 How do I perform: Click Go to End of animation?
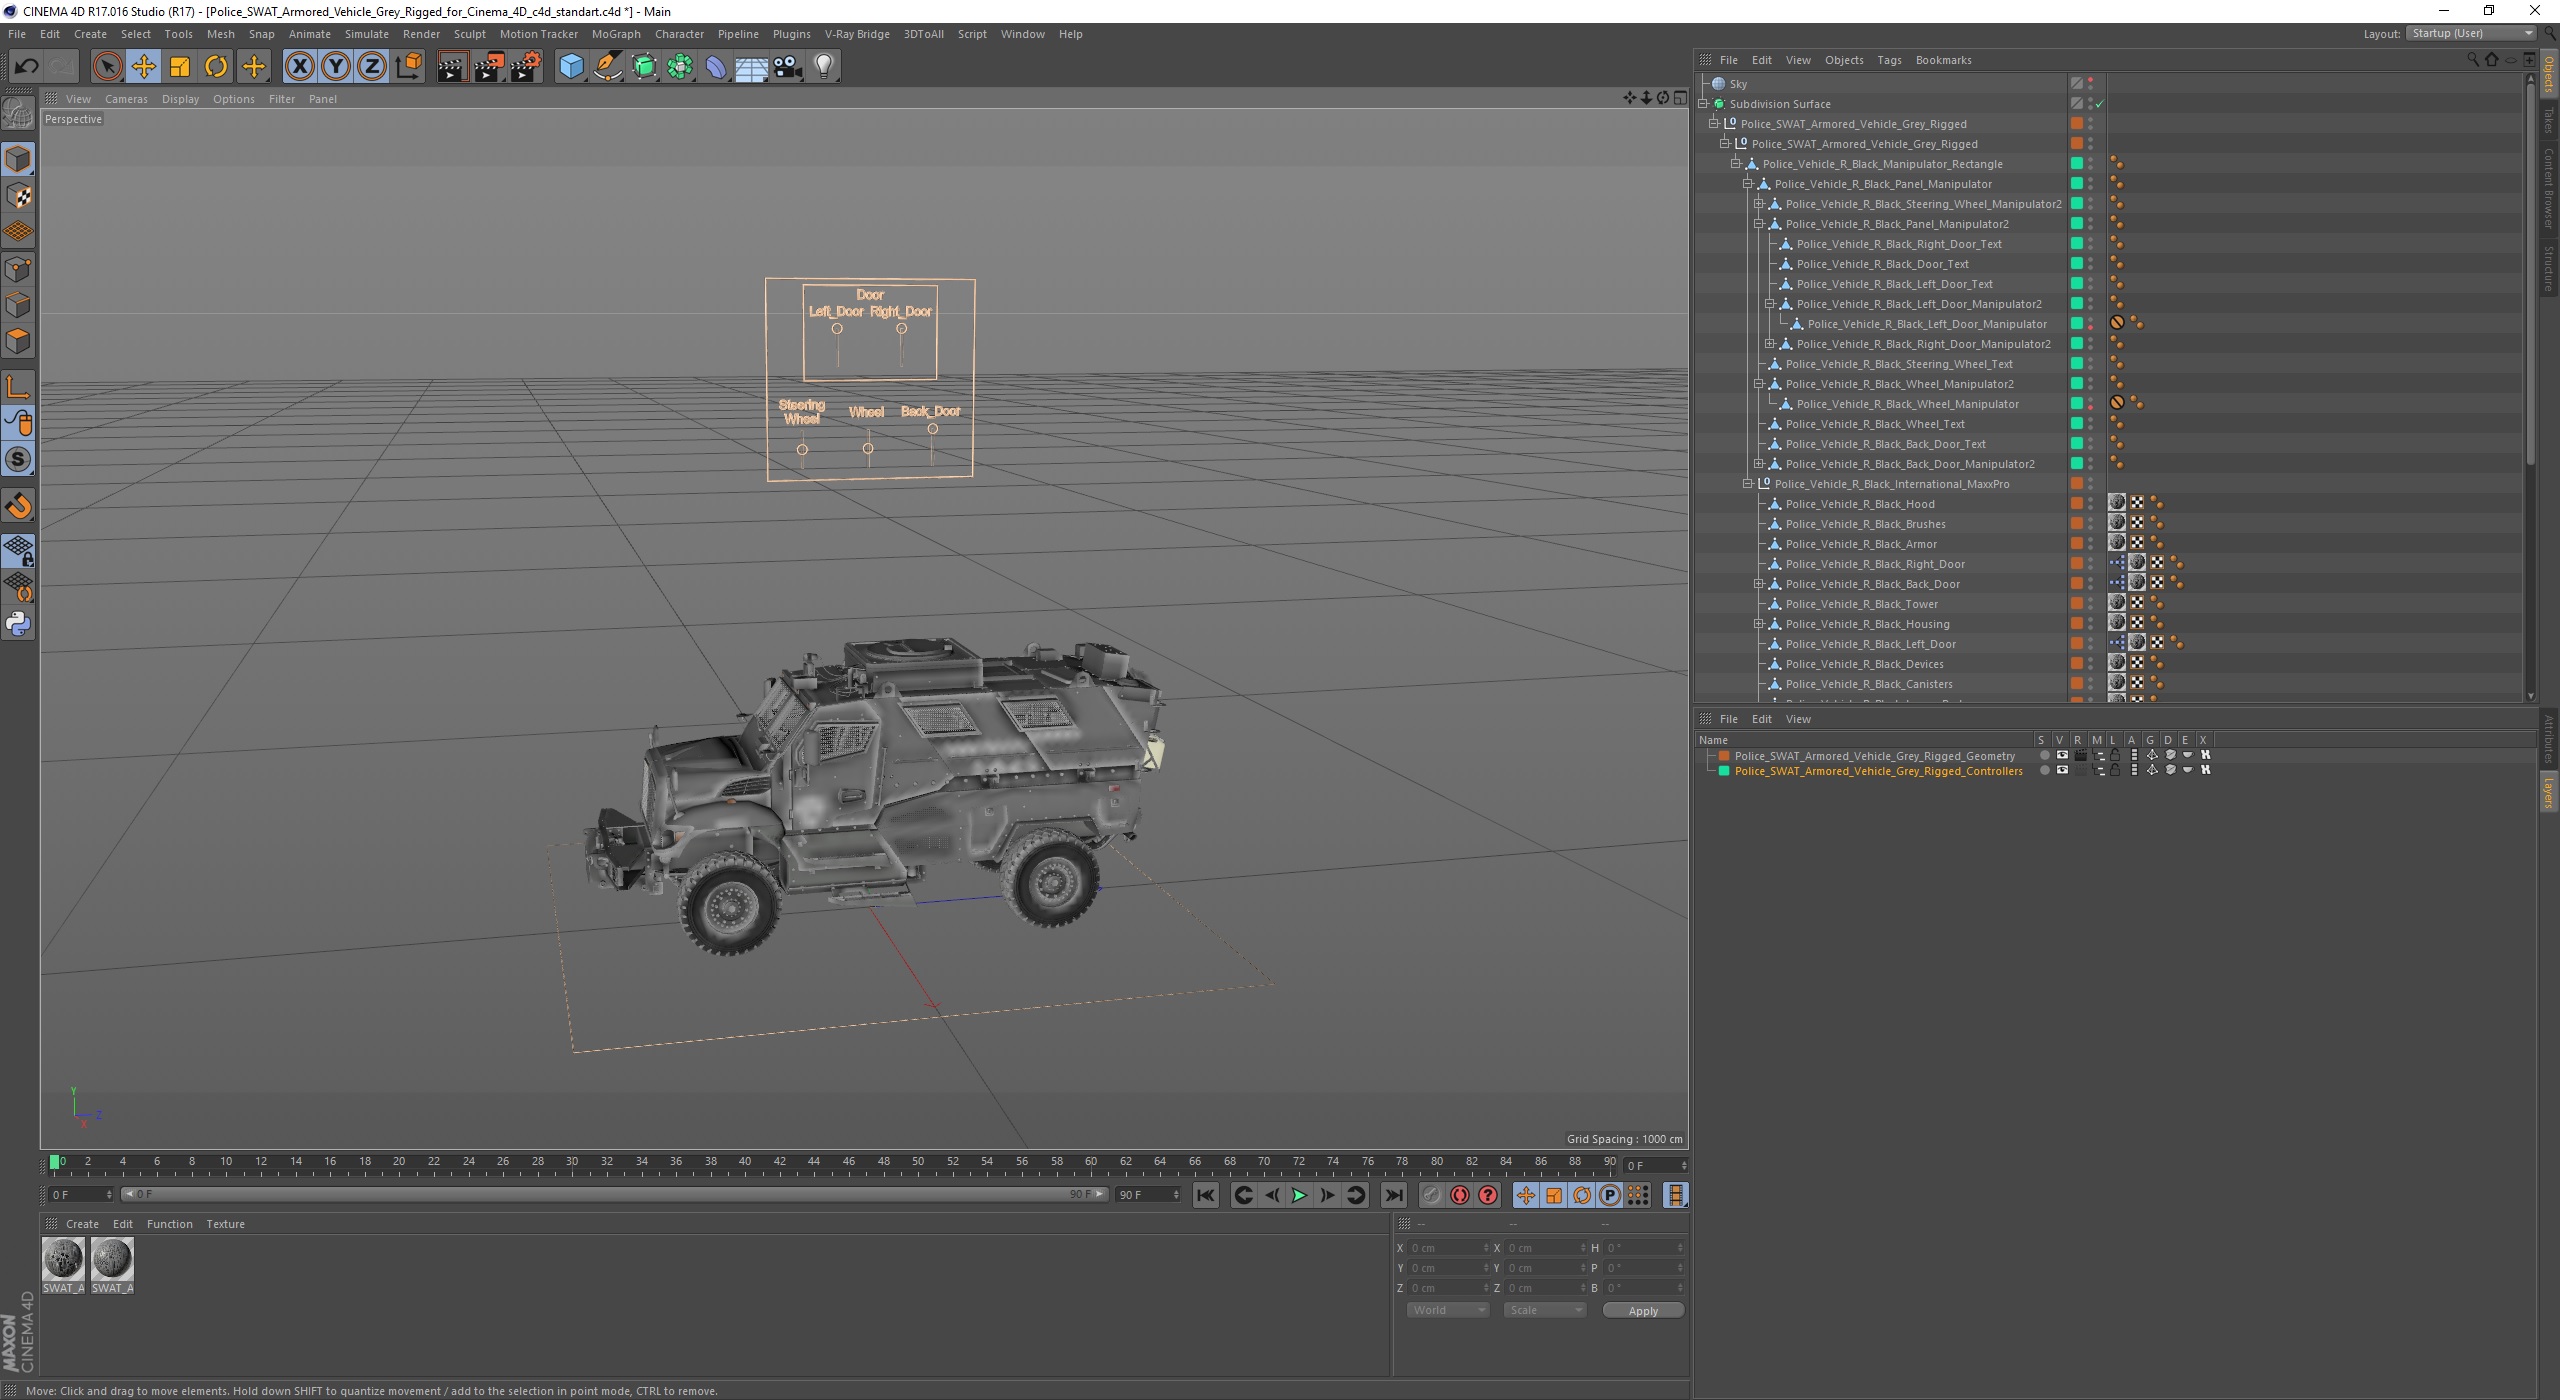[1393, 1195]
